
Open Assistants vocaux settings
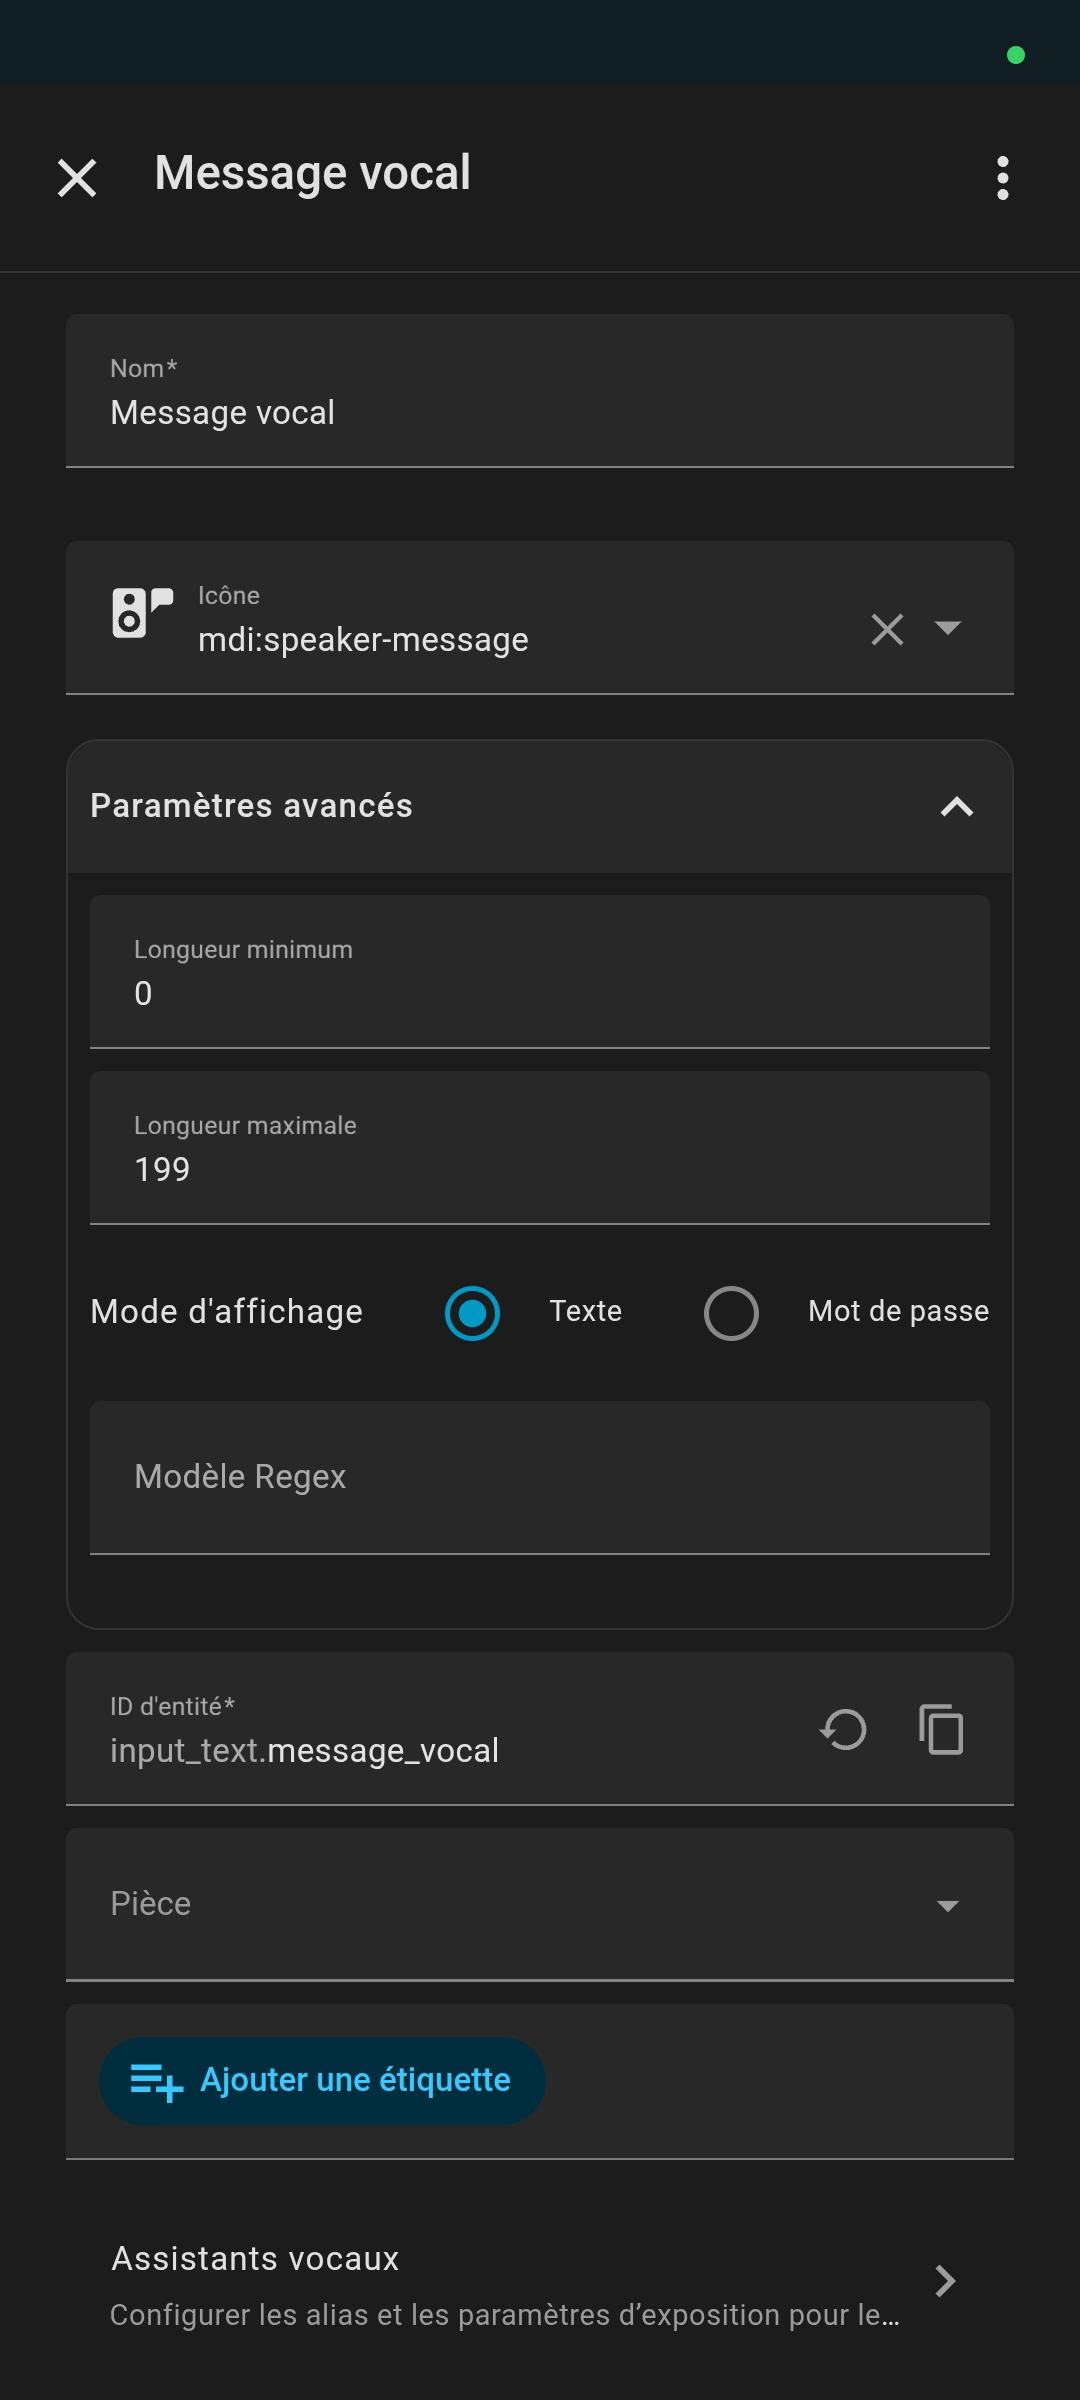click(x=505, y=2283)
